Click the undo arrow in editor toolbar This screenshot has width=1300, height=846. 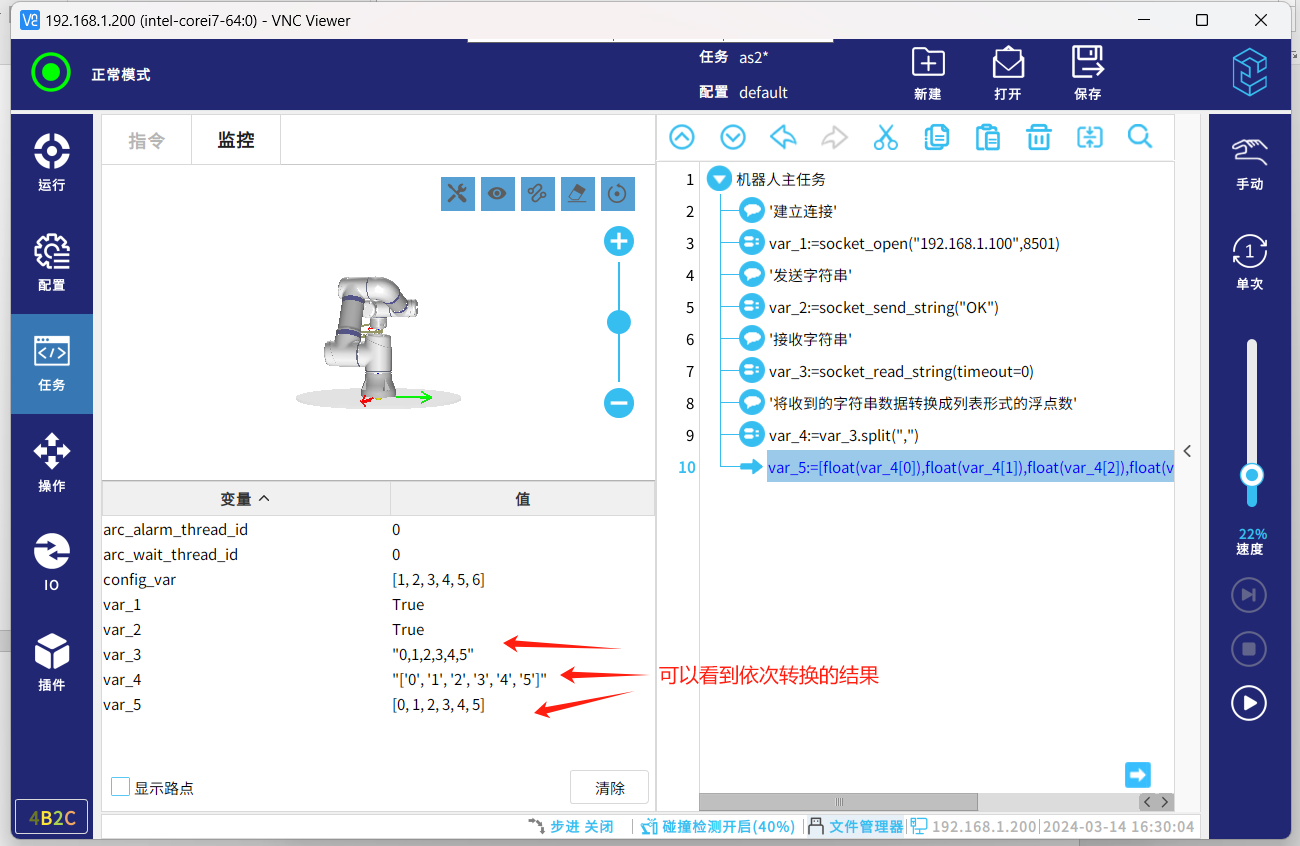(x=783, y=138)
